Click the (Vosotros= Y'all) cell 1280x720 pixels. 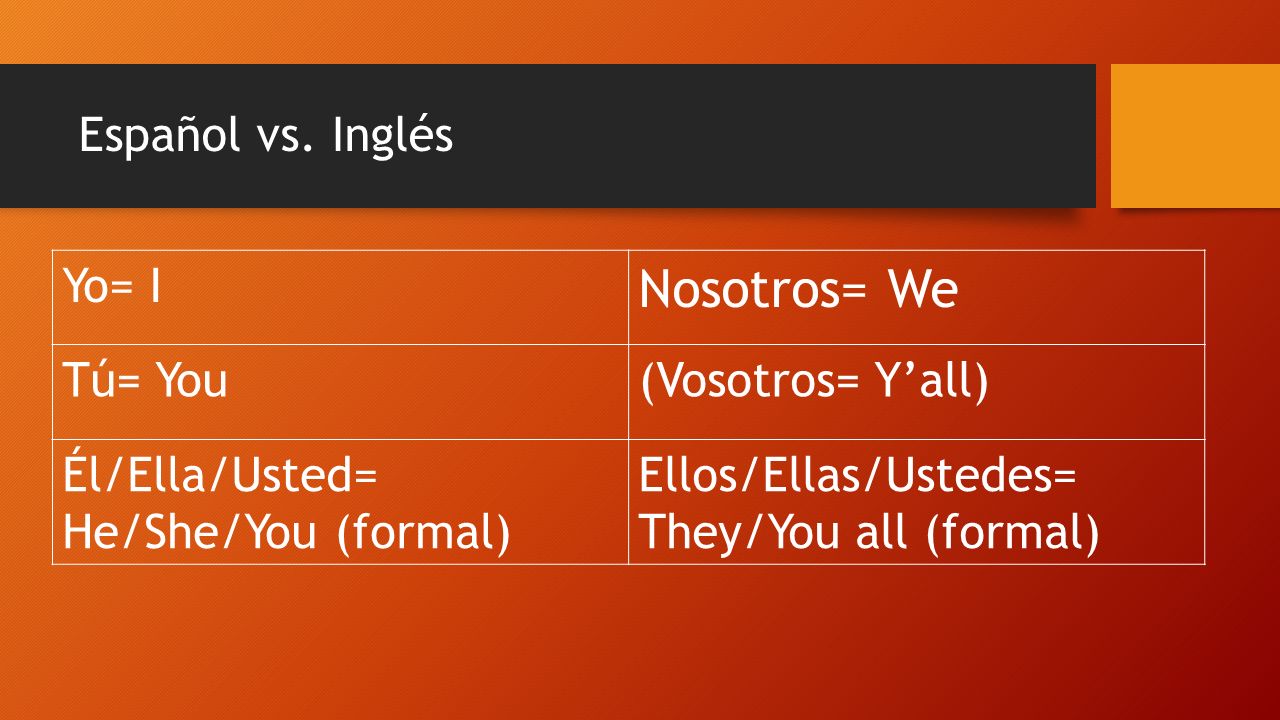pos(917,391)
